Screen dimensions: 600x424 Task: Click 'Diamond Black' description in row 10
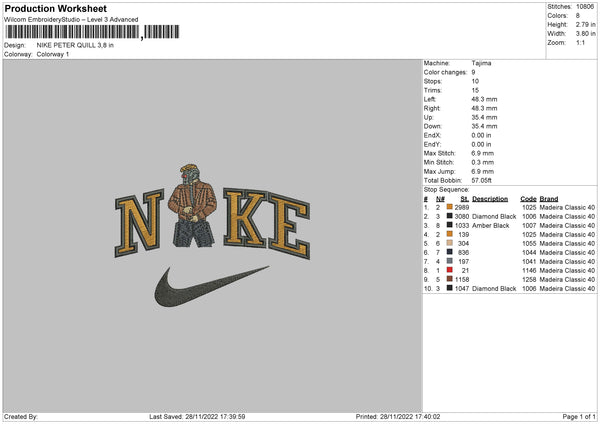click(x=494, y=288)
